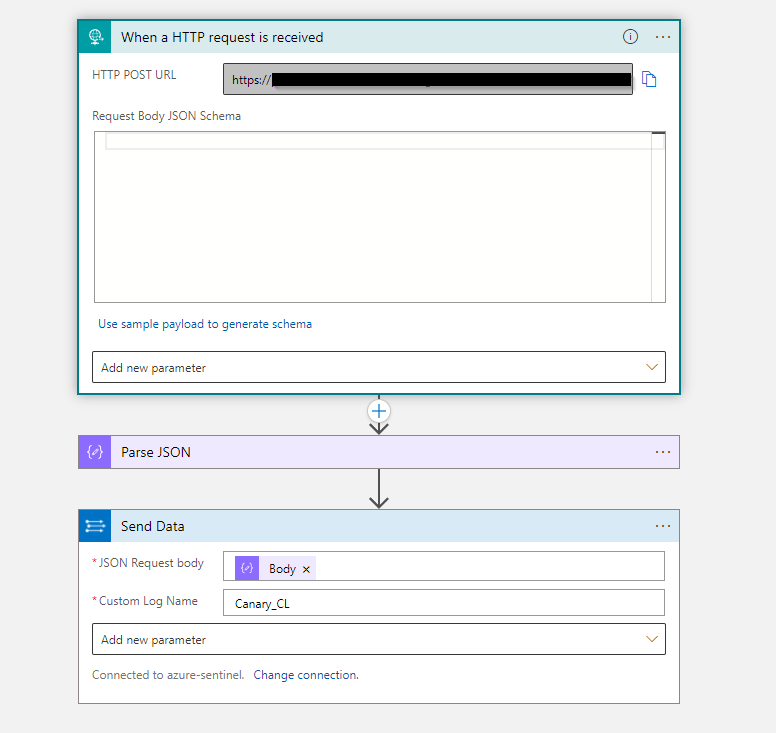
Task: Click the Send Data connector icon
Action: pos(95,526)
